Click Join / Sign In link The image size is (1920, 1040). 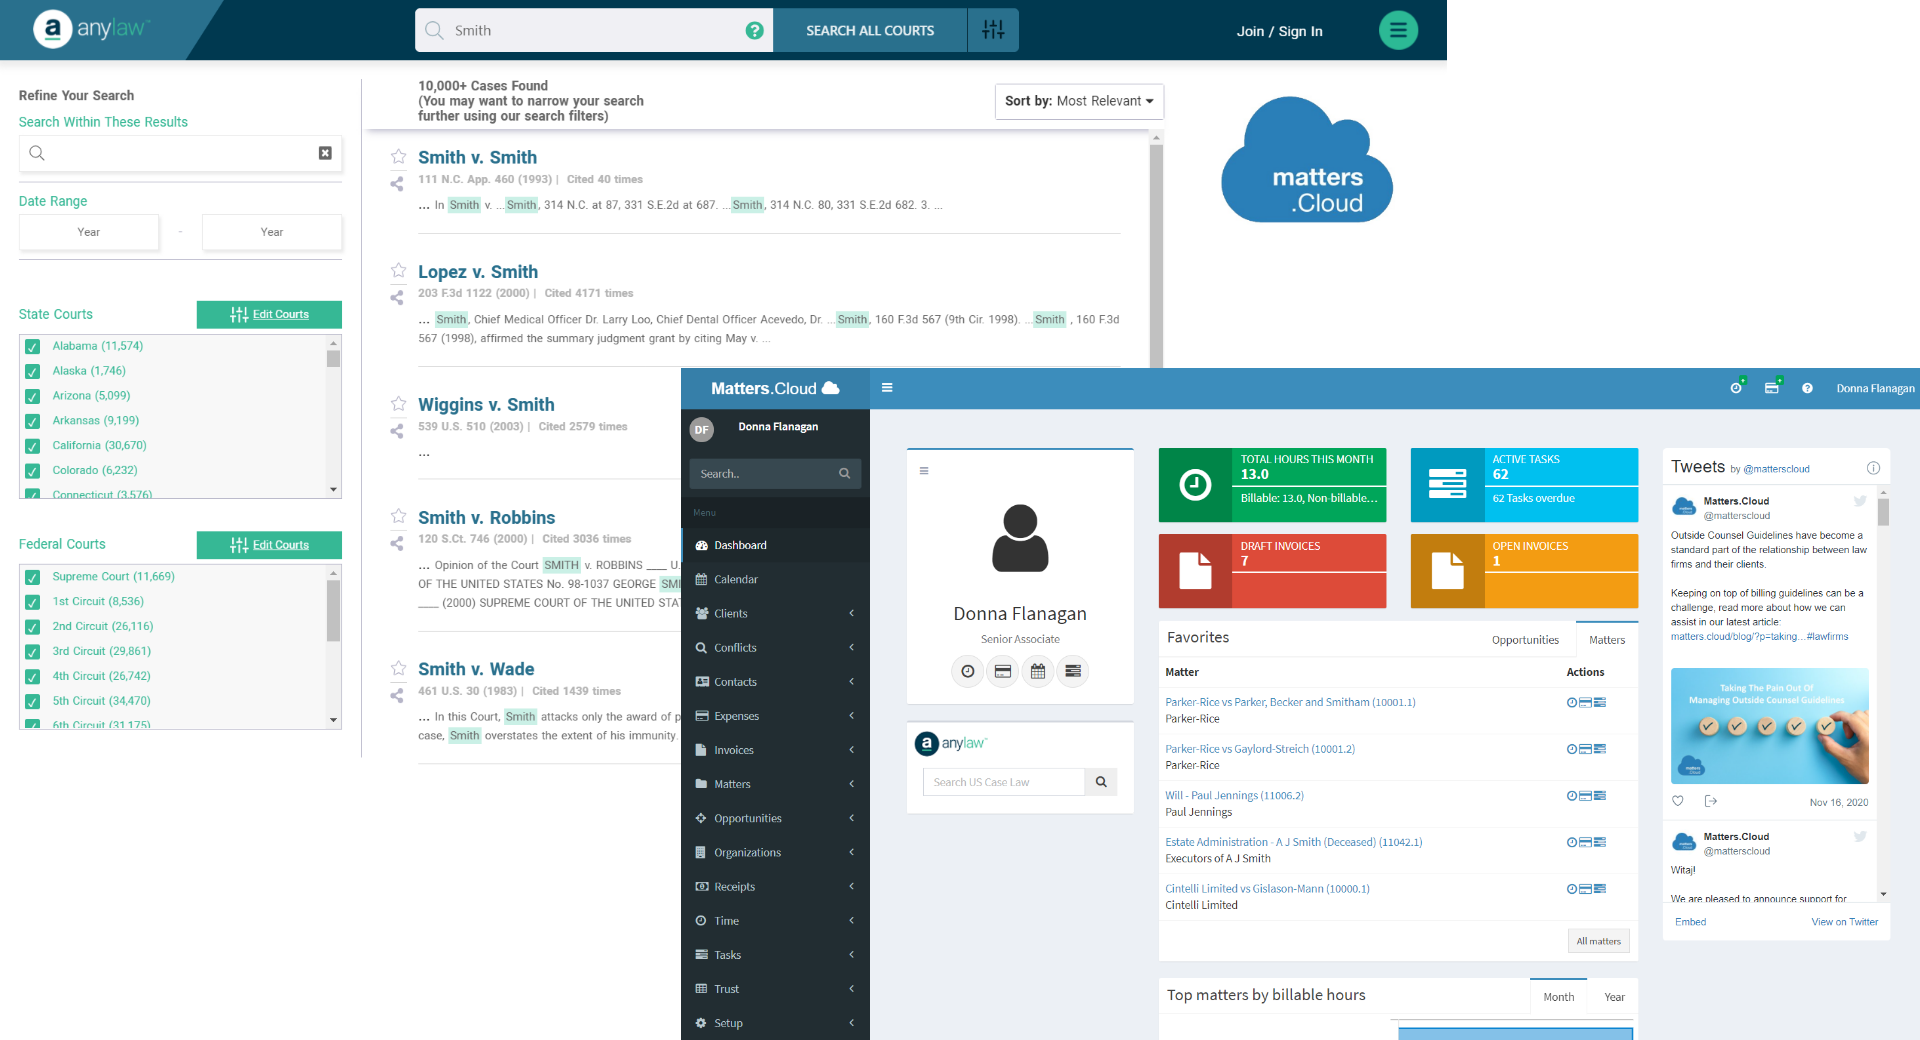click(x=1279, y=31)
